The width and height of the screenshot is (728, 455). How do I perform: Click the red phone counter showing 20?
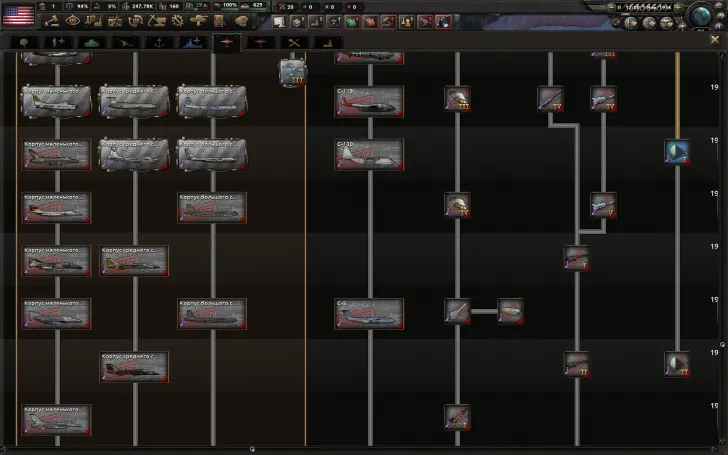pyautogui.click(x=286, y=7)
